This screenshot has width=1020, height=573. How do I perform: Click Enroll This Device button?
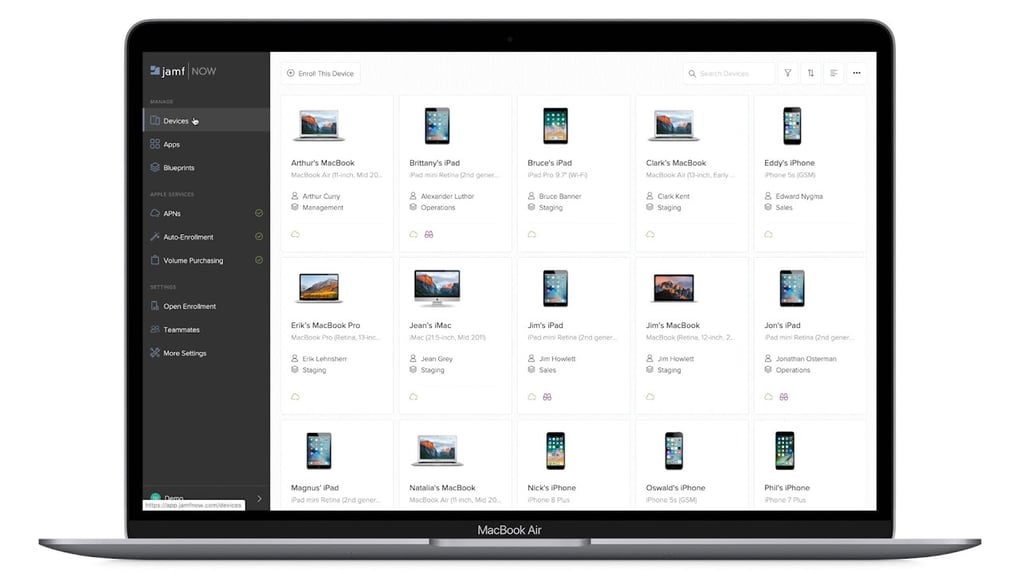coord(321,73)
